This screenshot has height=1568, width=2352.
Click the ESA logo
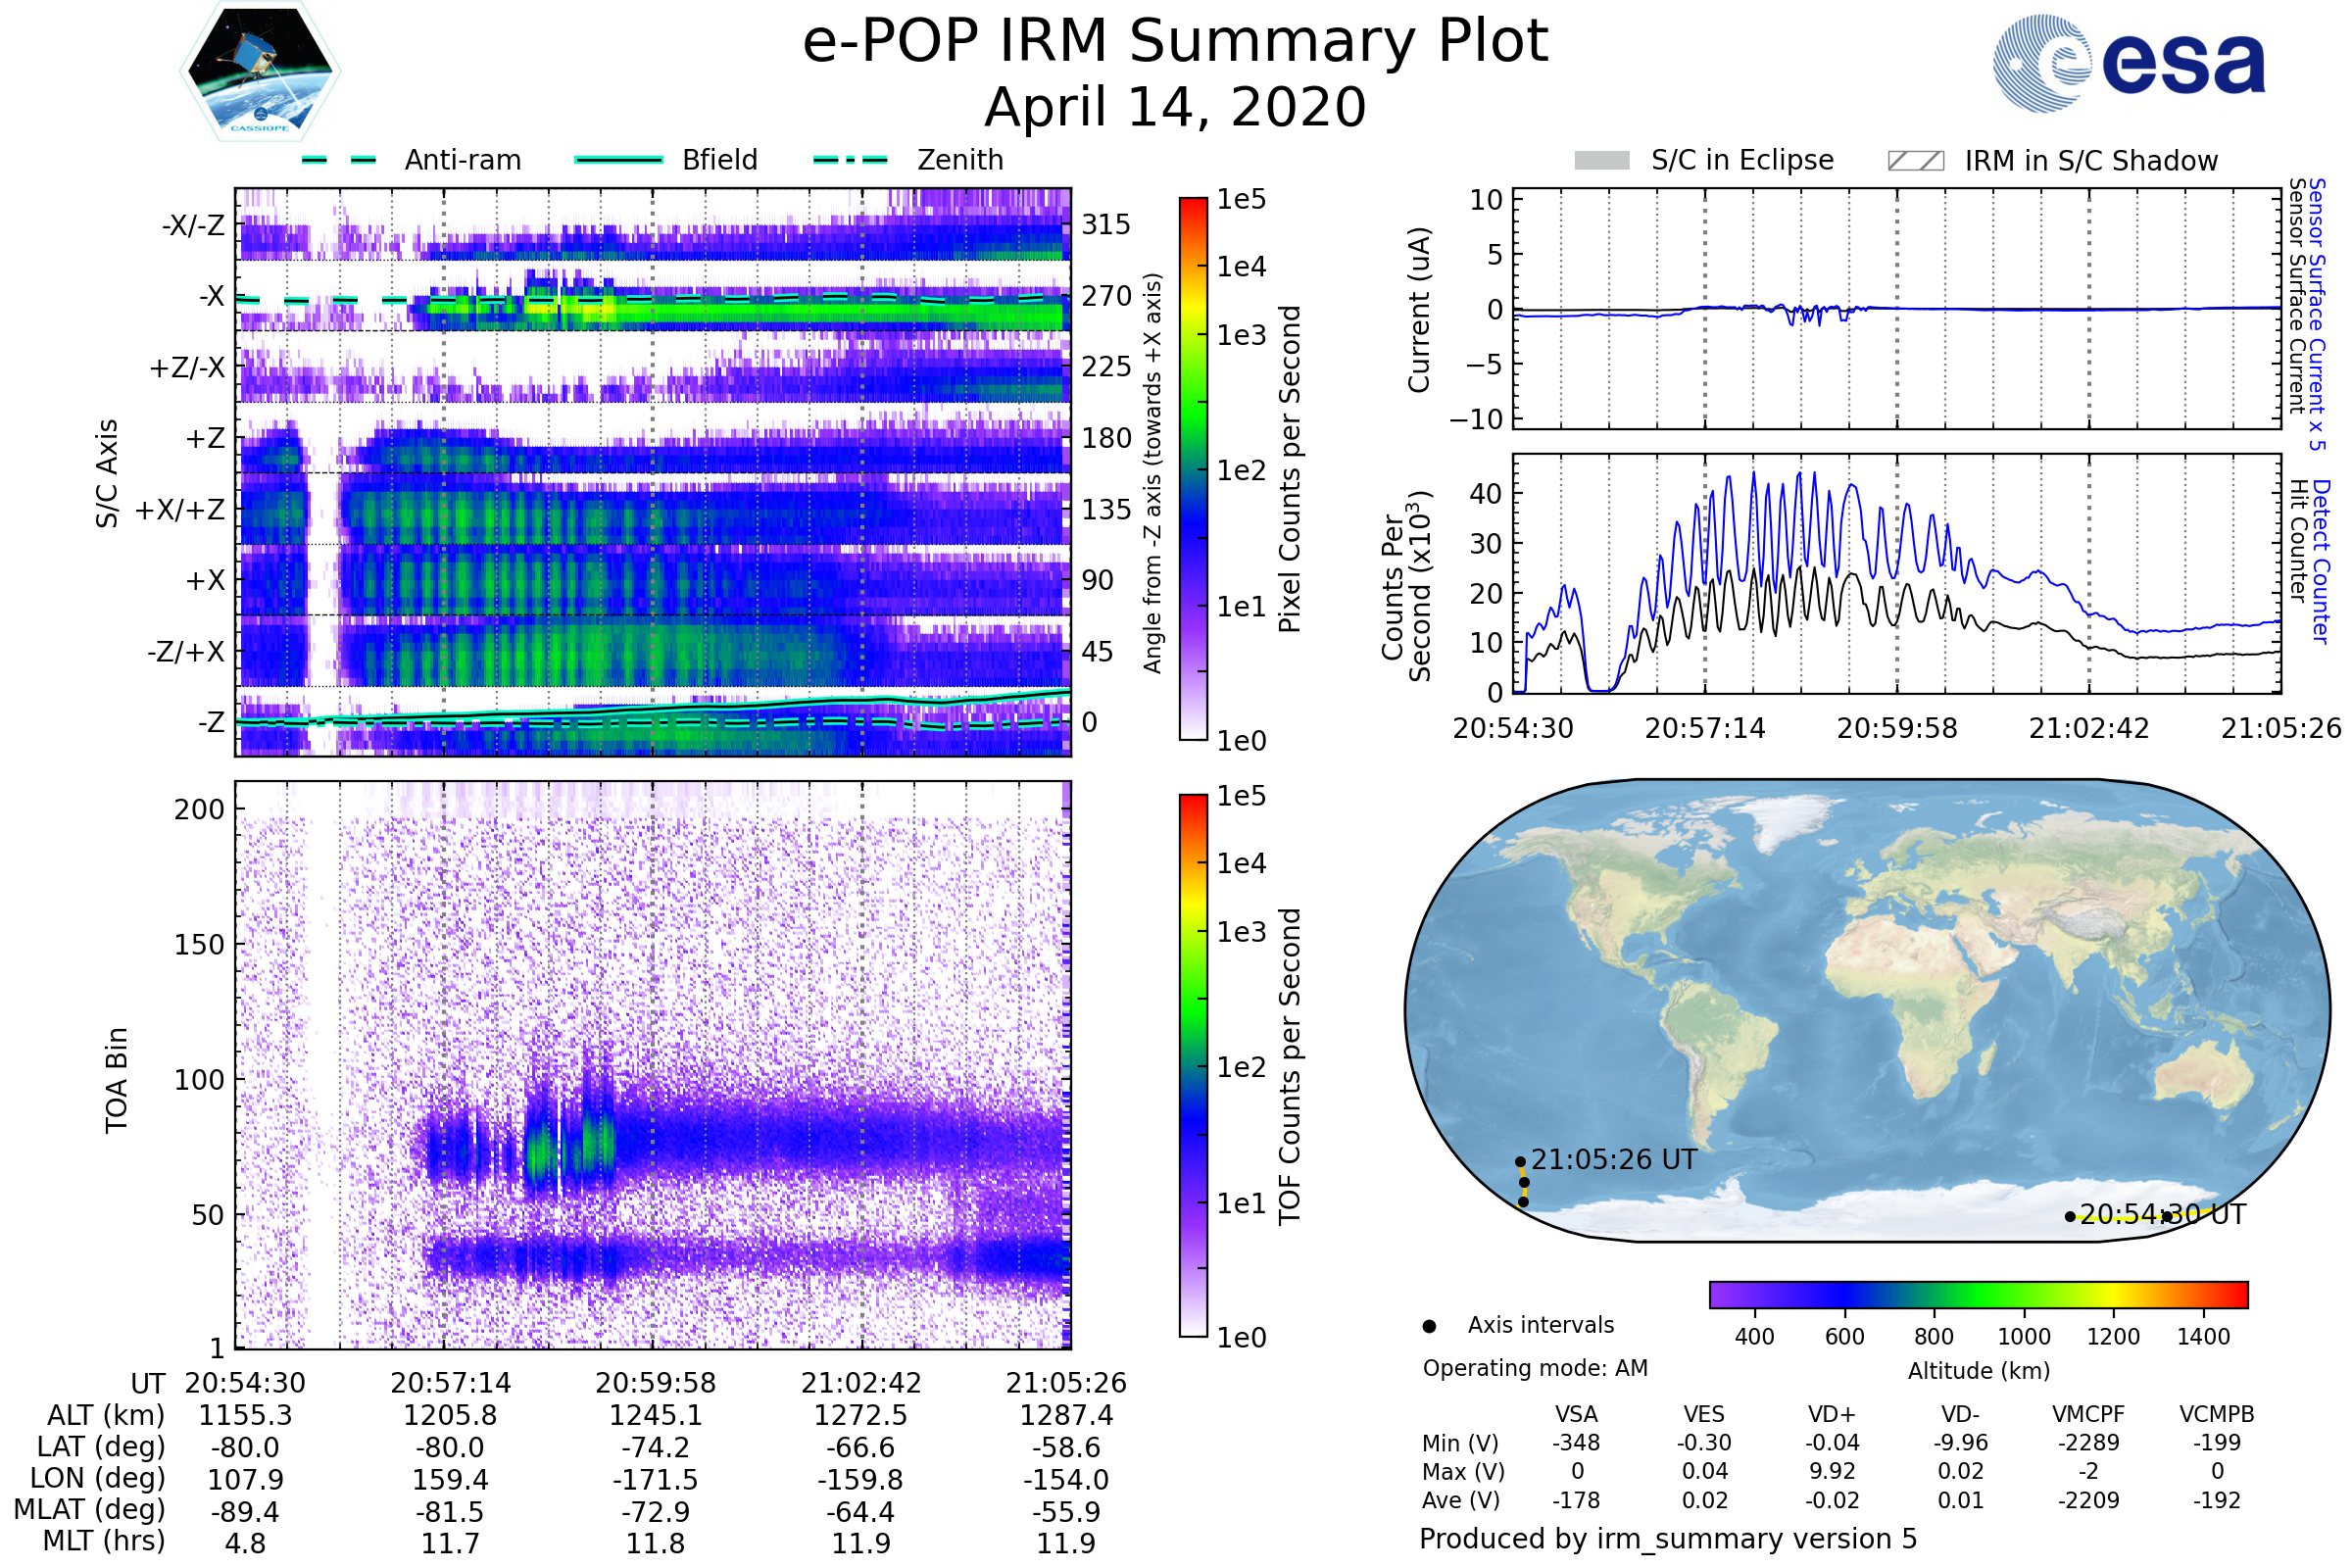pyautogui.click(x=2130, y=62)
